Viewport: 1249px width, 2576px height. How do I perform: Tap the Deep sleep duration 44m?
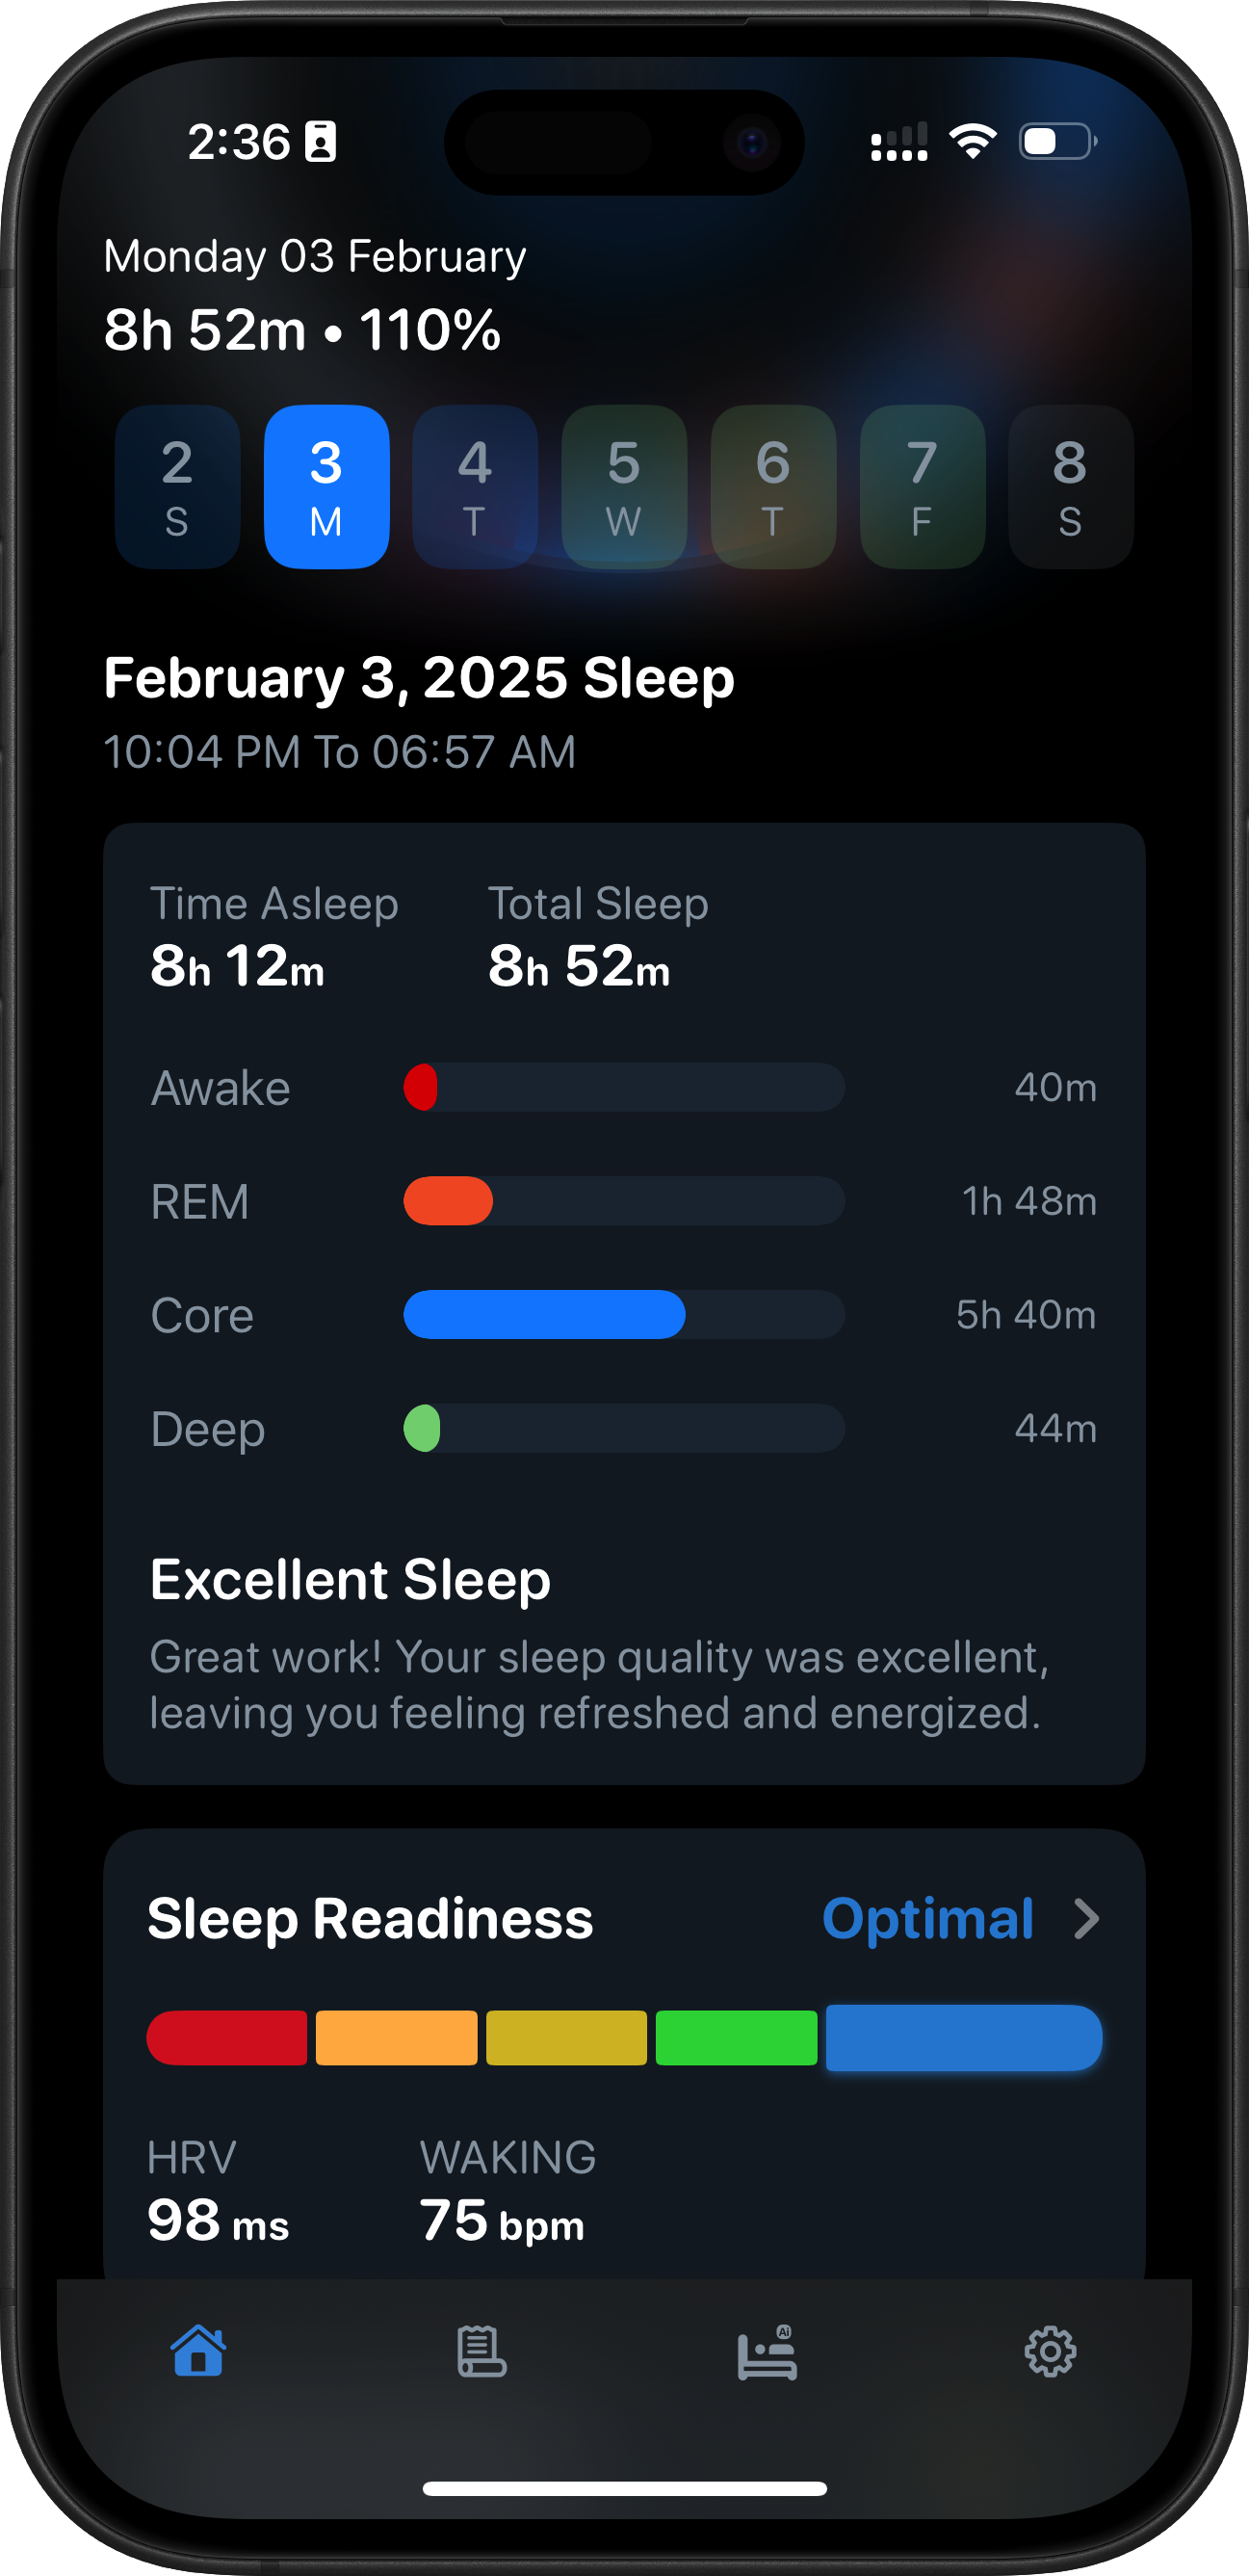click(1055, 1430)
